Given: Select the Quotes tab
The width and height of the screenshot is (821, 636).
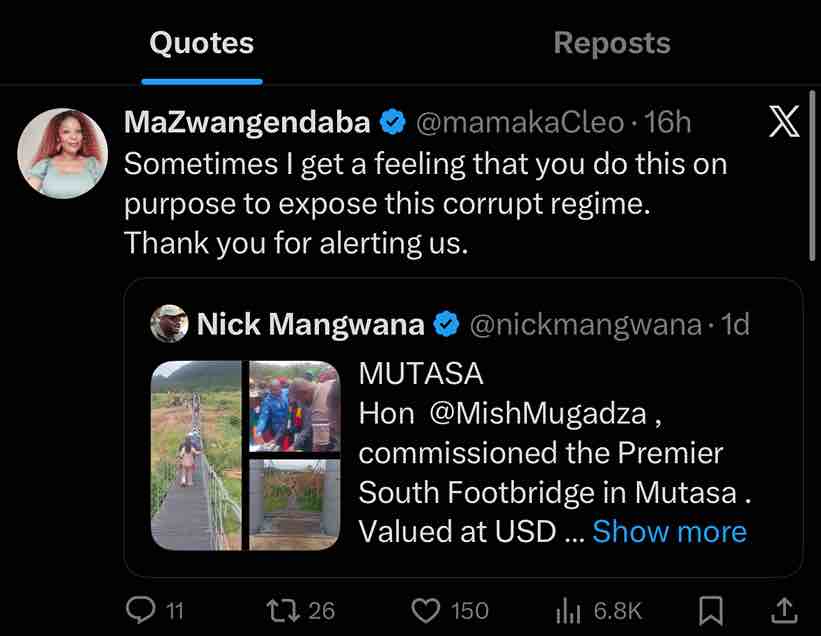Looking at the screenshot, I should tap(201, 44).
